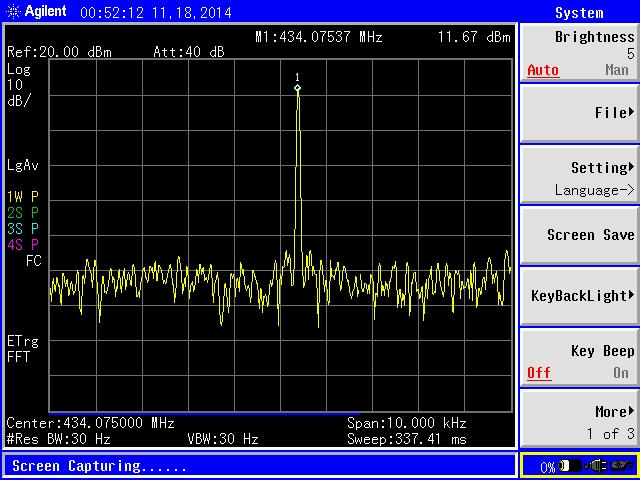Toggle Key Beep Off/On softkey
Image resolution: width=640 pixels, height=480 pixels.
tap(579, 361)
